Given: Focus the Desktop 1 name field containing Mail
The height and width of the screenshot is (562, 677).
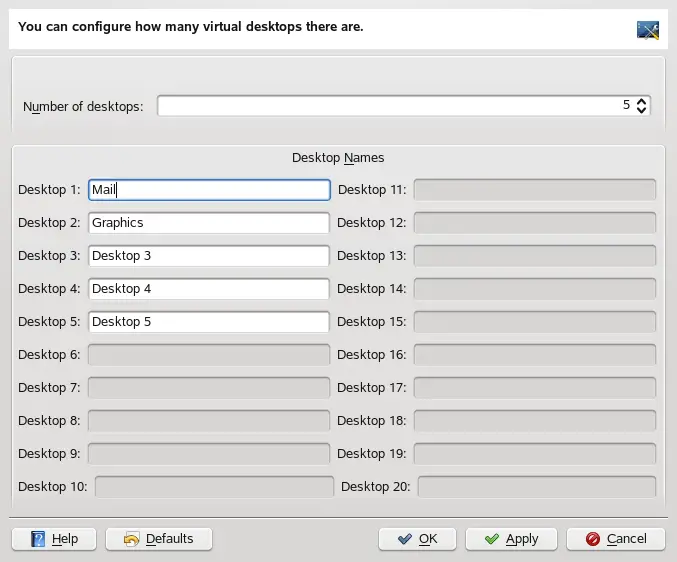Looking at the screenshot, I should click(209, 189).
